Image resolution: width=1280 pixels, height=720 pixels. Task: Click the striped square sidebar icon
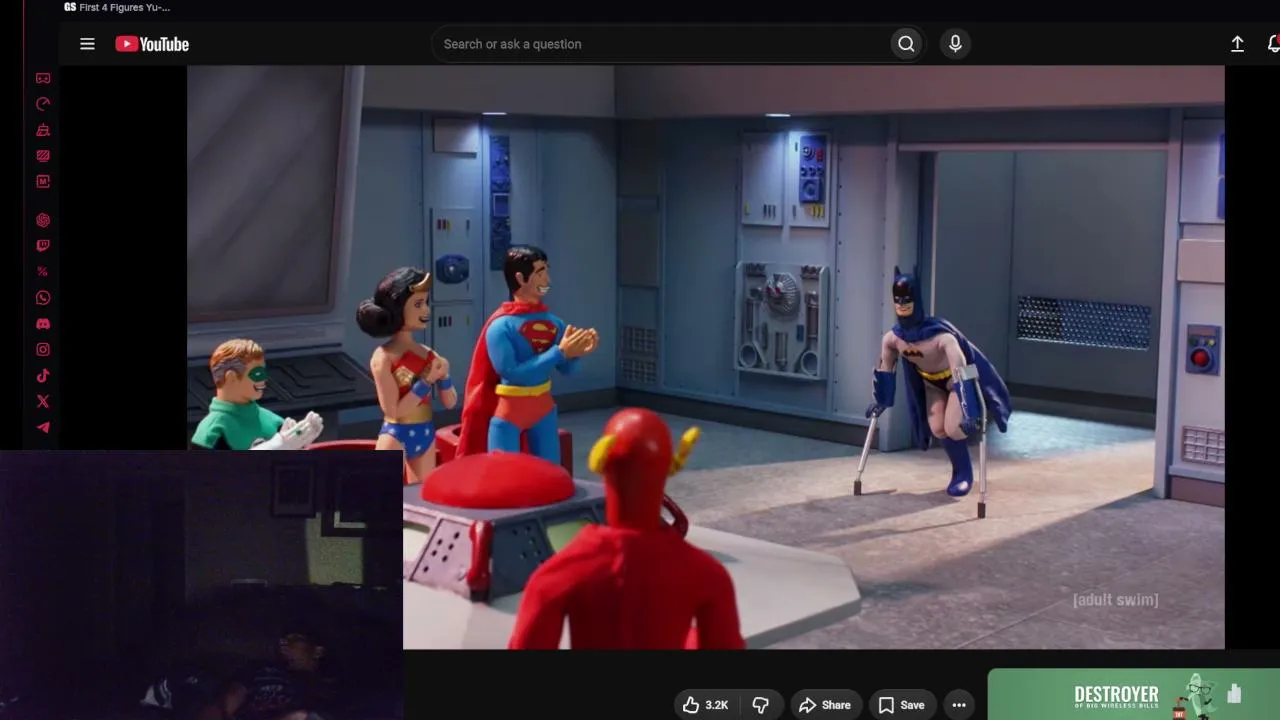click(x=43, y=156)
